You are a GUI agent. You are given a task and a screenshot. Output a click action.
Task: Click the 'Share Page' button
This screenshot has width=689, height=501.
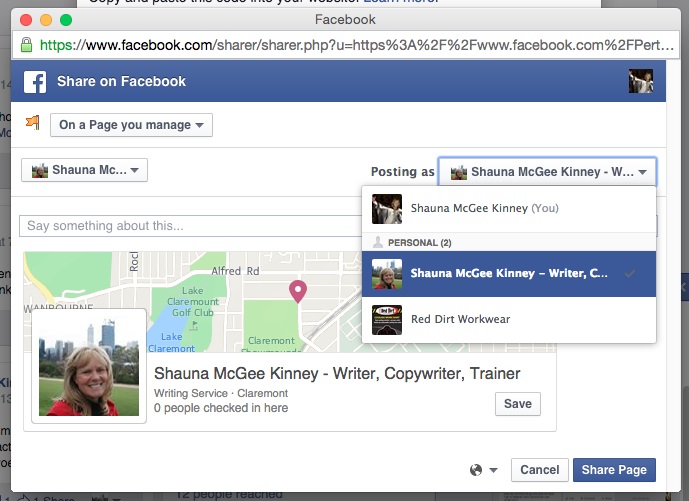click(x=614, y=470)
